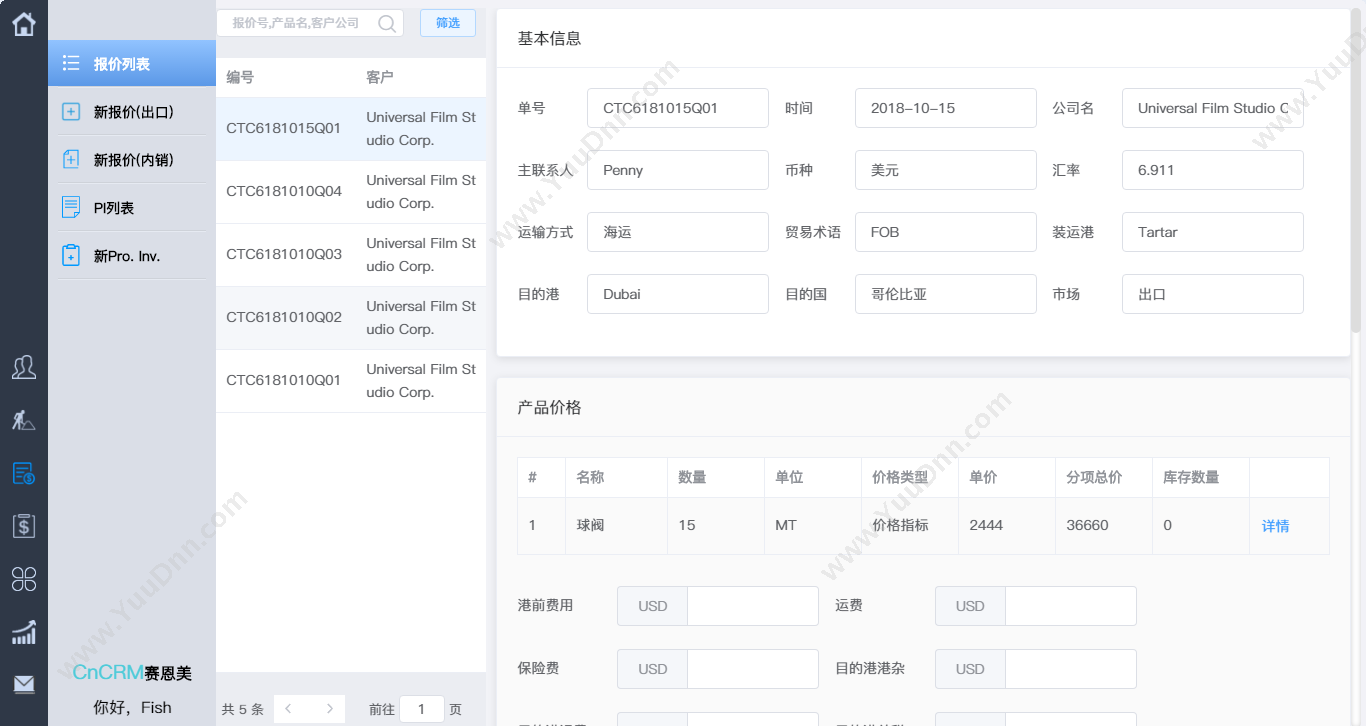Click the 贸易术语 field FOB

click(x=946, y=232)
